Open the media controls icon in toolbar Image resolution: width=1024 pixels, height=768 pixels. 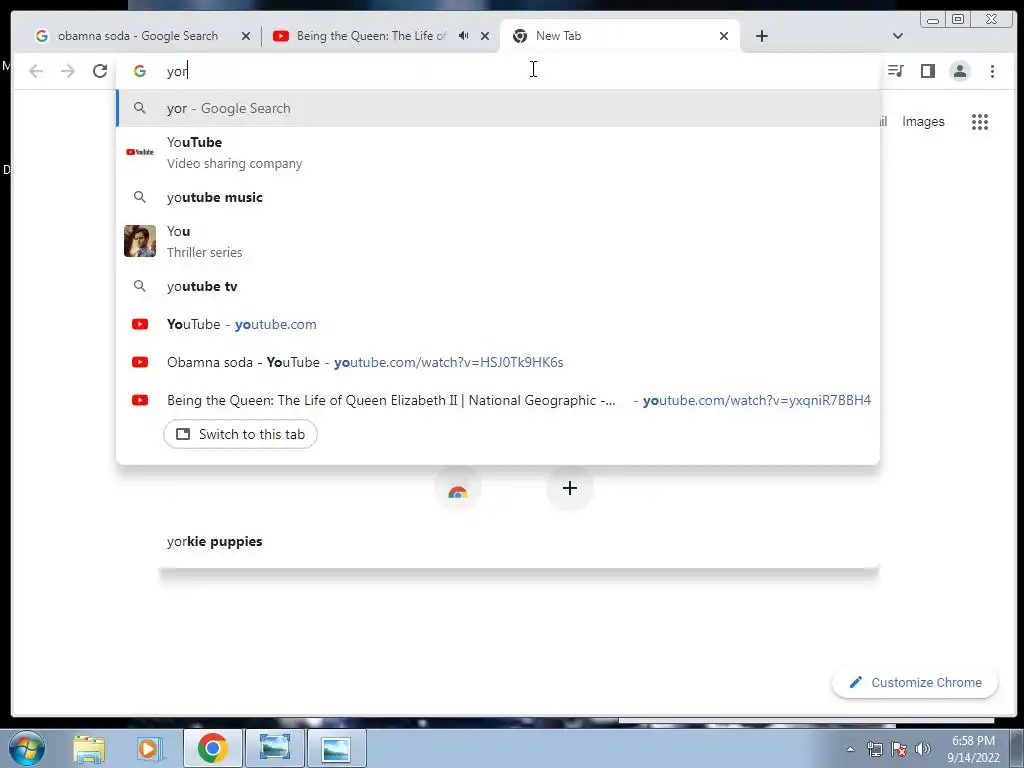tap(895, 71)
